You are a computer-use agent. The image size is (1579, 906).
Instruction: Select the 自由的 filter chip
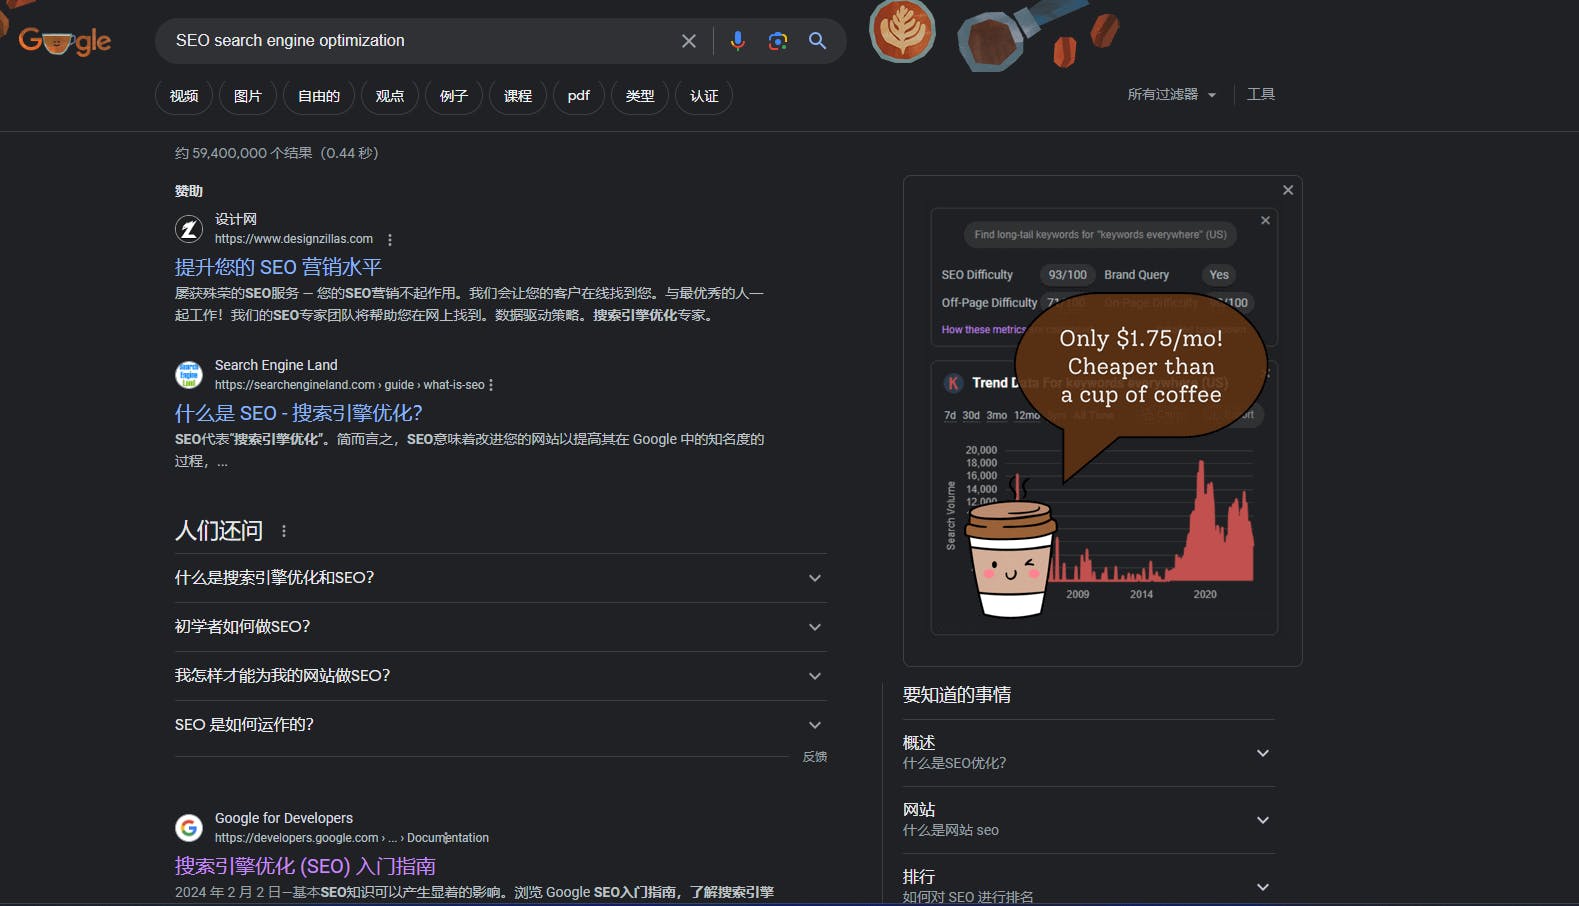tap(319, 96)
